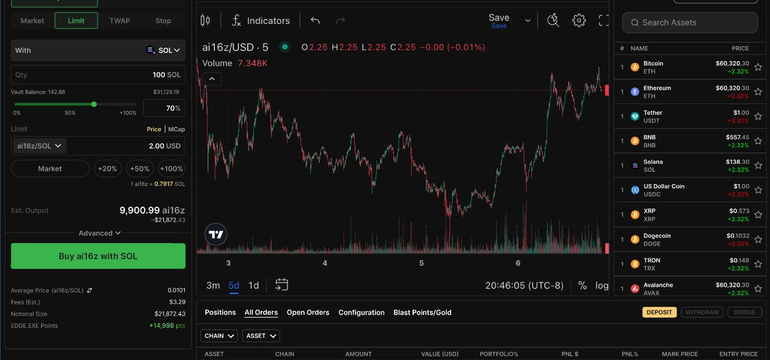Open the Positions tab

(220, 312)
